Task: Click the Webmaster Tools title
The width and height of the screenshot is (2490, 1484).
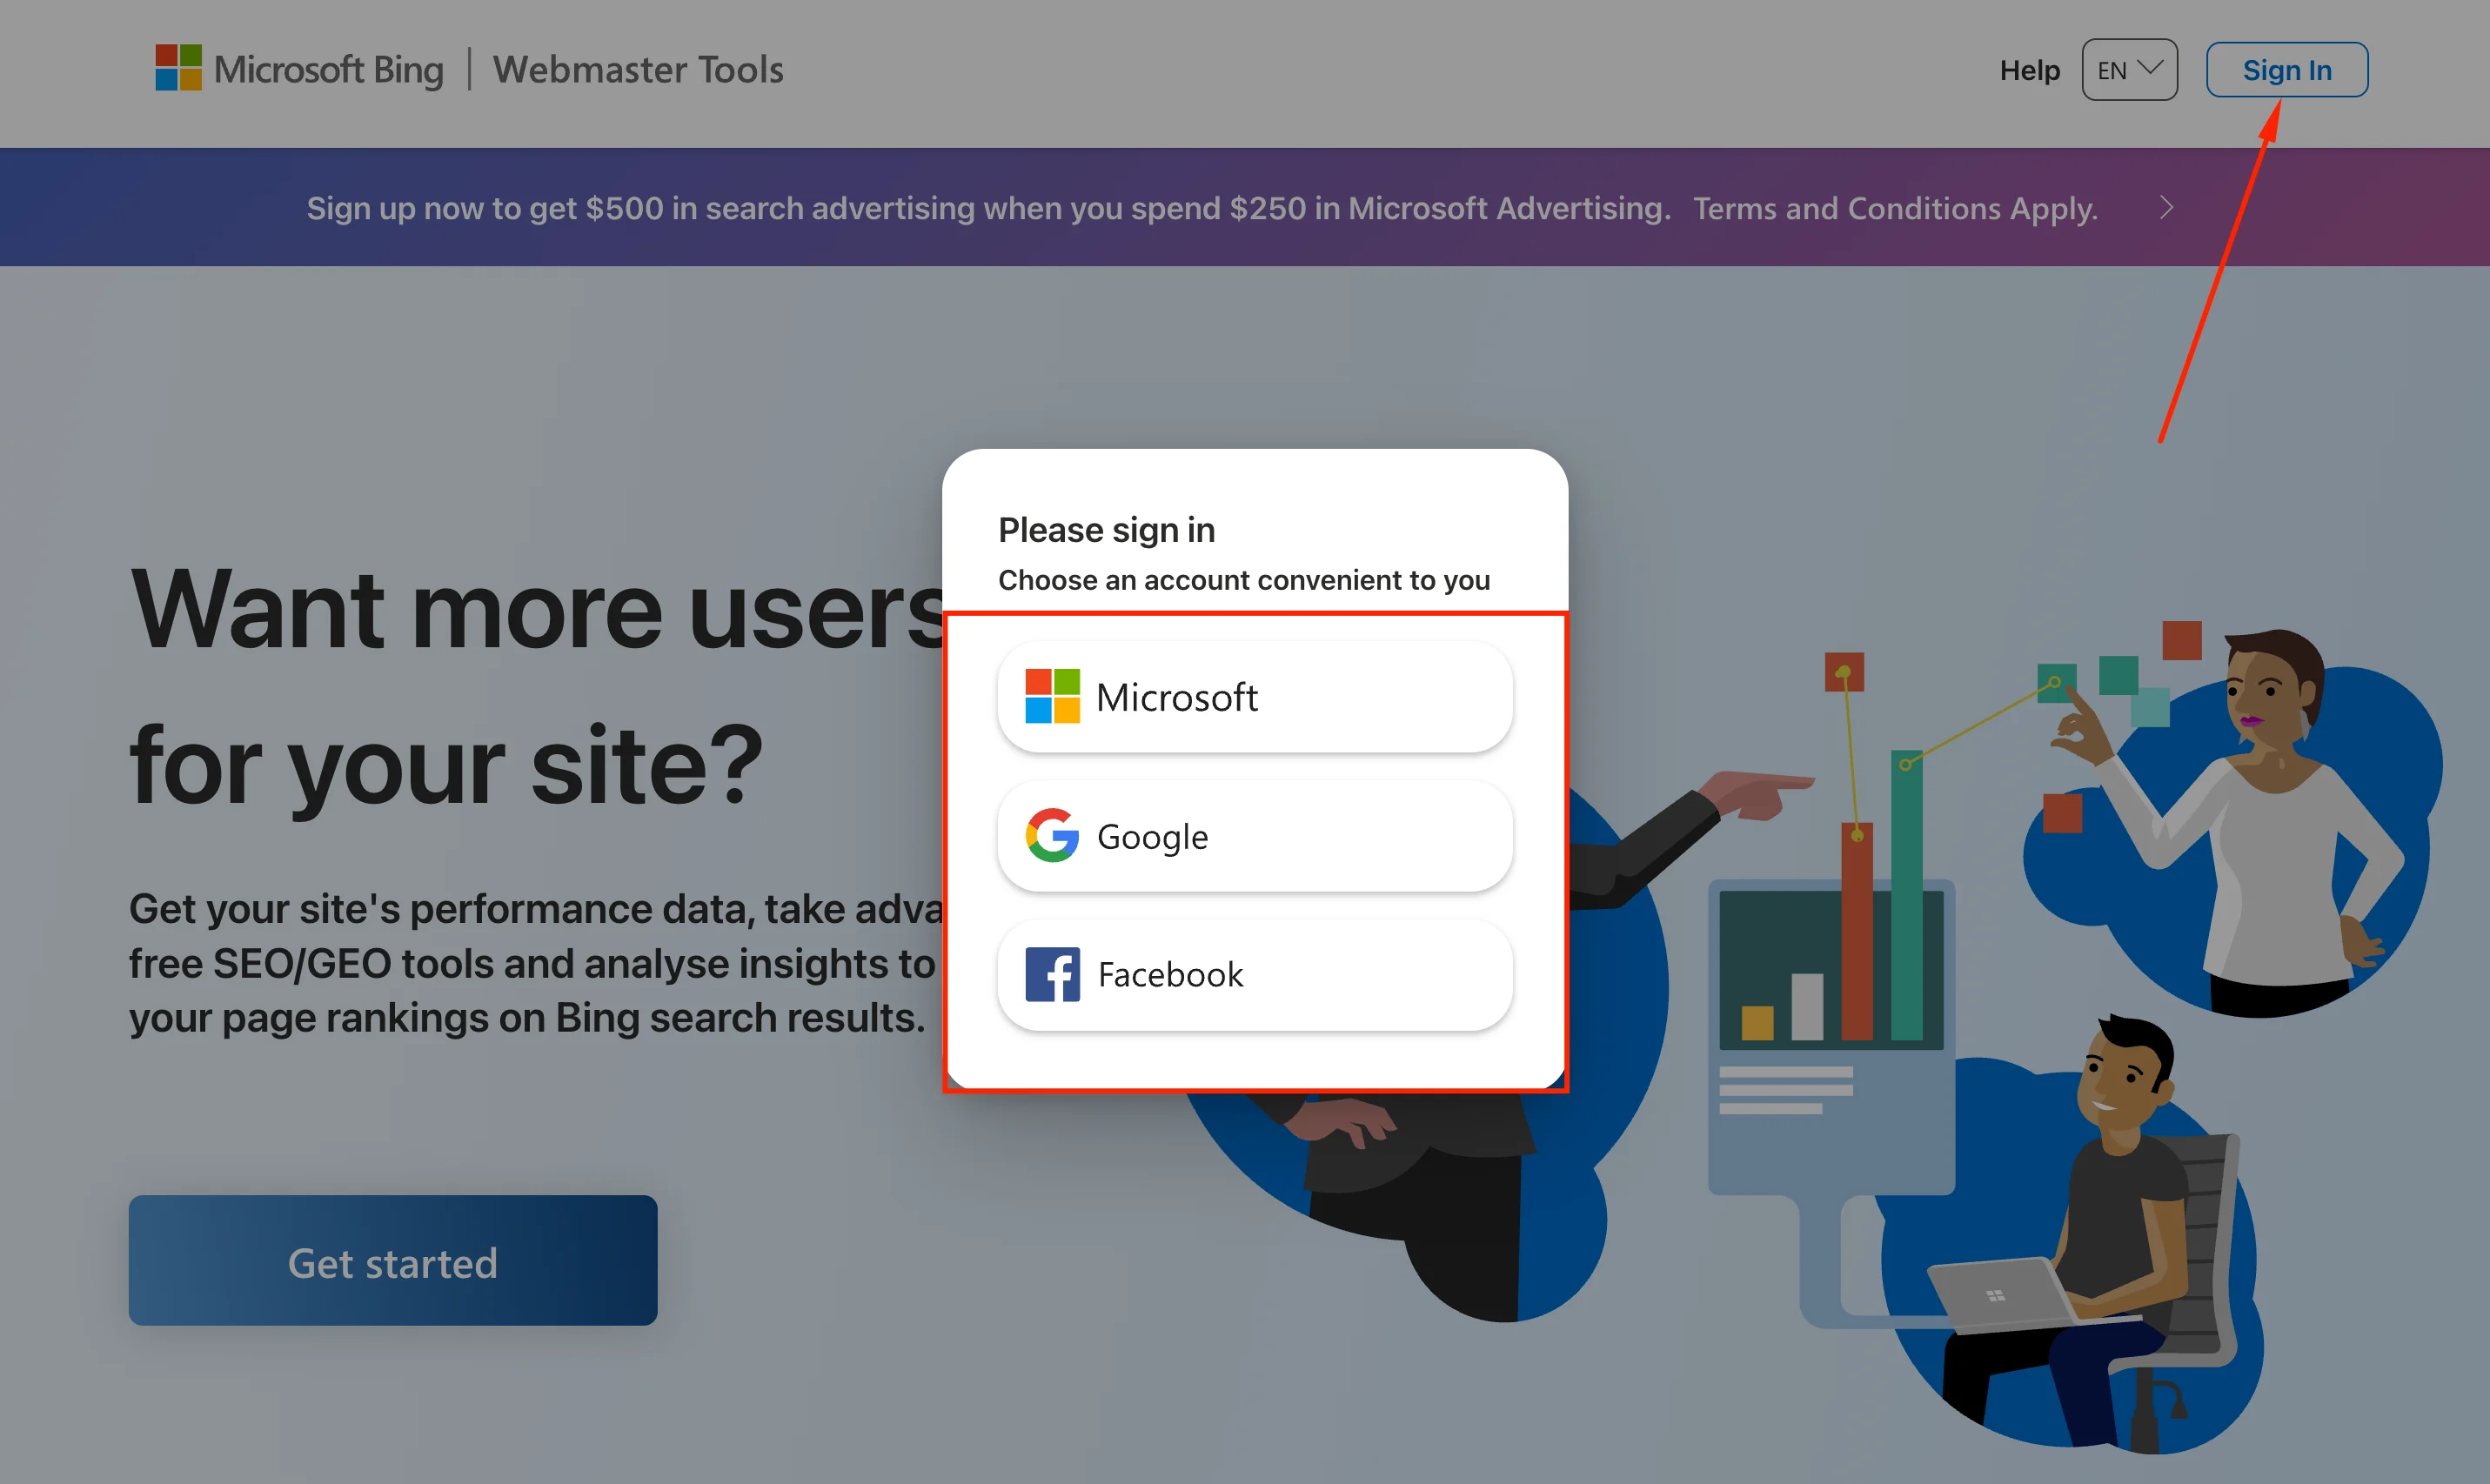Action: 638,70
